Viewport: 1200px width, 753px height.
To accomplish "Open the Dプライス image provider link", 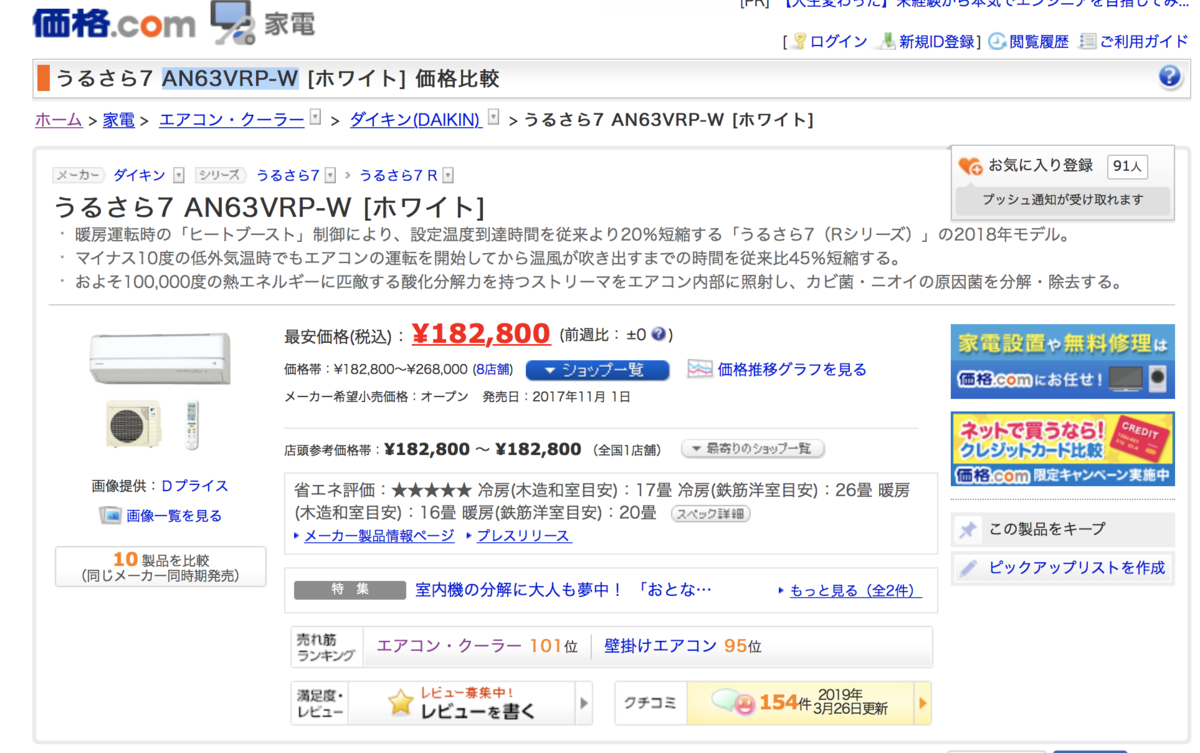I will (x=195, y=486).
